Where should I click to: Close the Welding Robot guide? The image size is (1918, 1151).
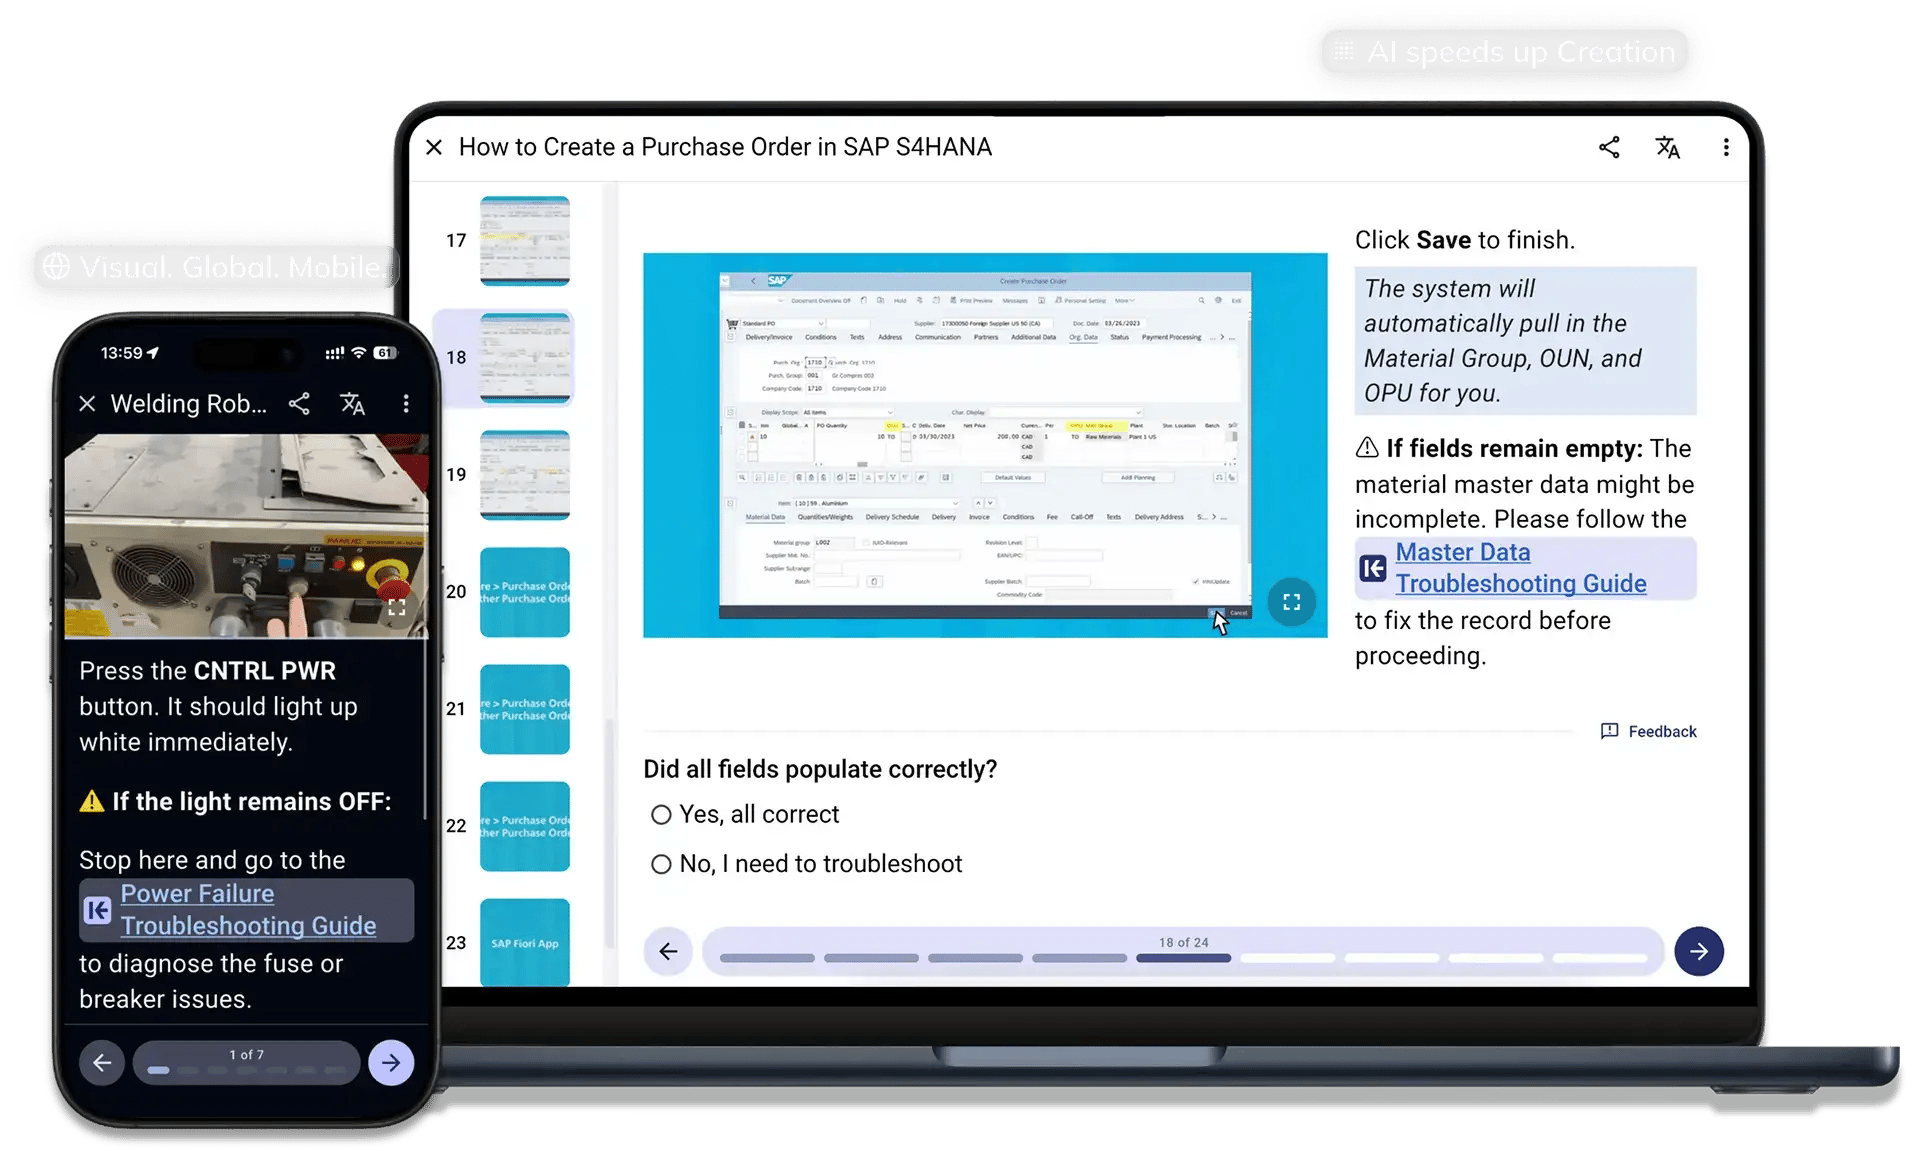87,404
